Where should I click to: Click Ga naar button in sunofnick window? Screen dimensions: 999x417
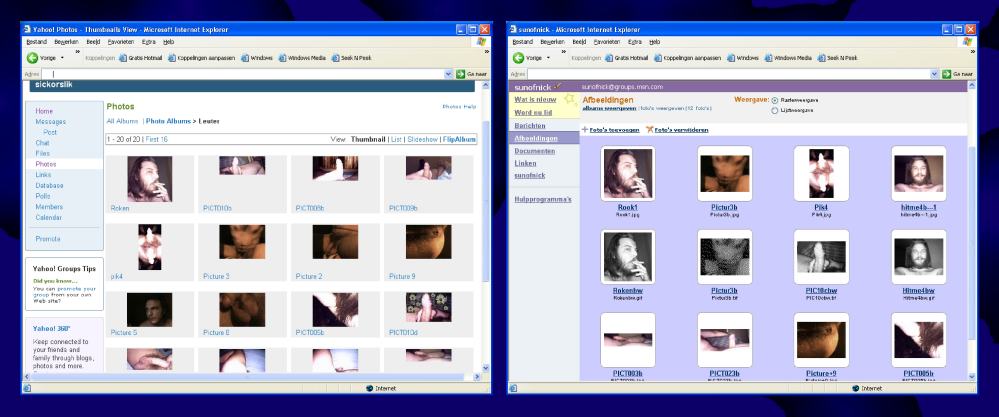(x=959, y=74)
